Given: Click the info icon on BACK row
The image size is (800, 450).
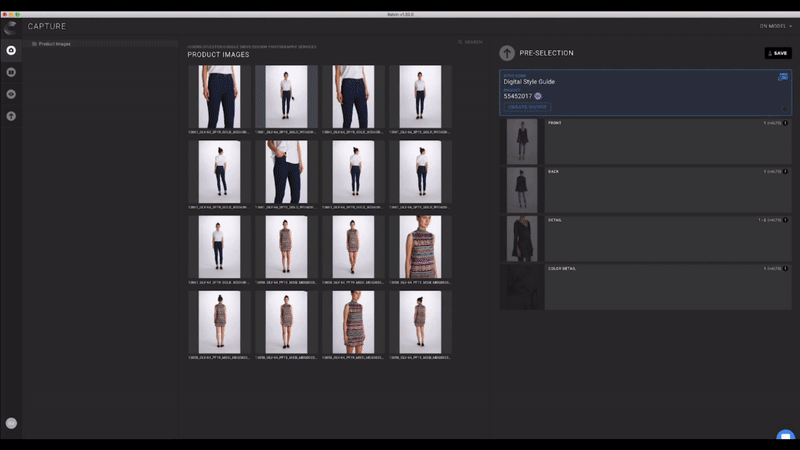Looking at the screenshot, I should click(x=785, y=171).
